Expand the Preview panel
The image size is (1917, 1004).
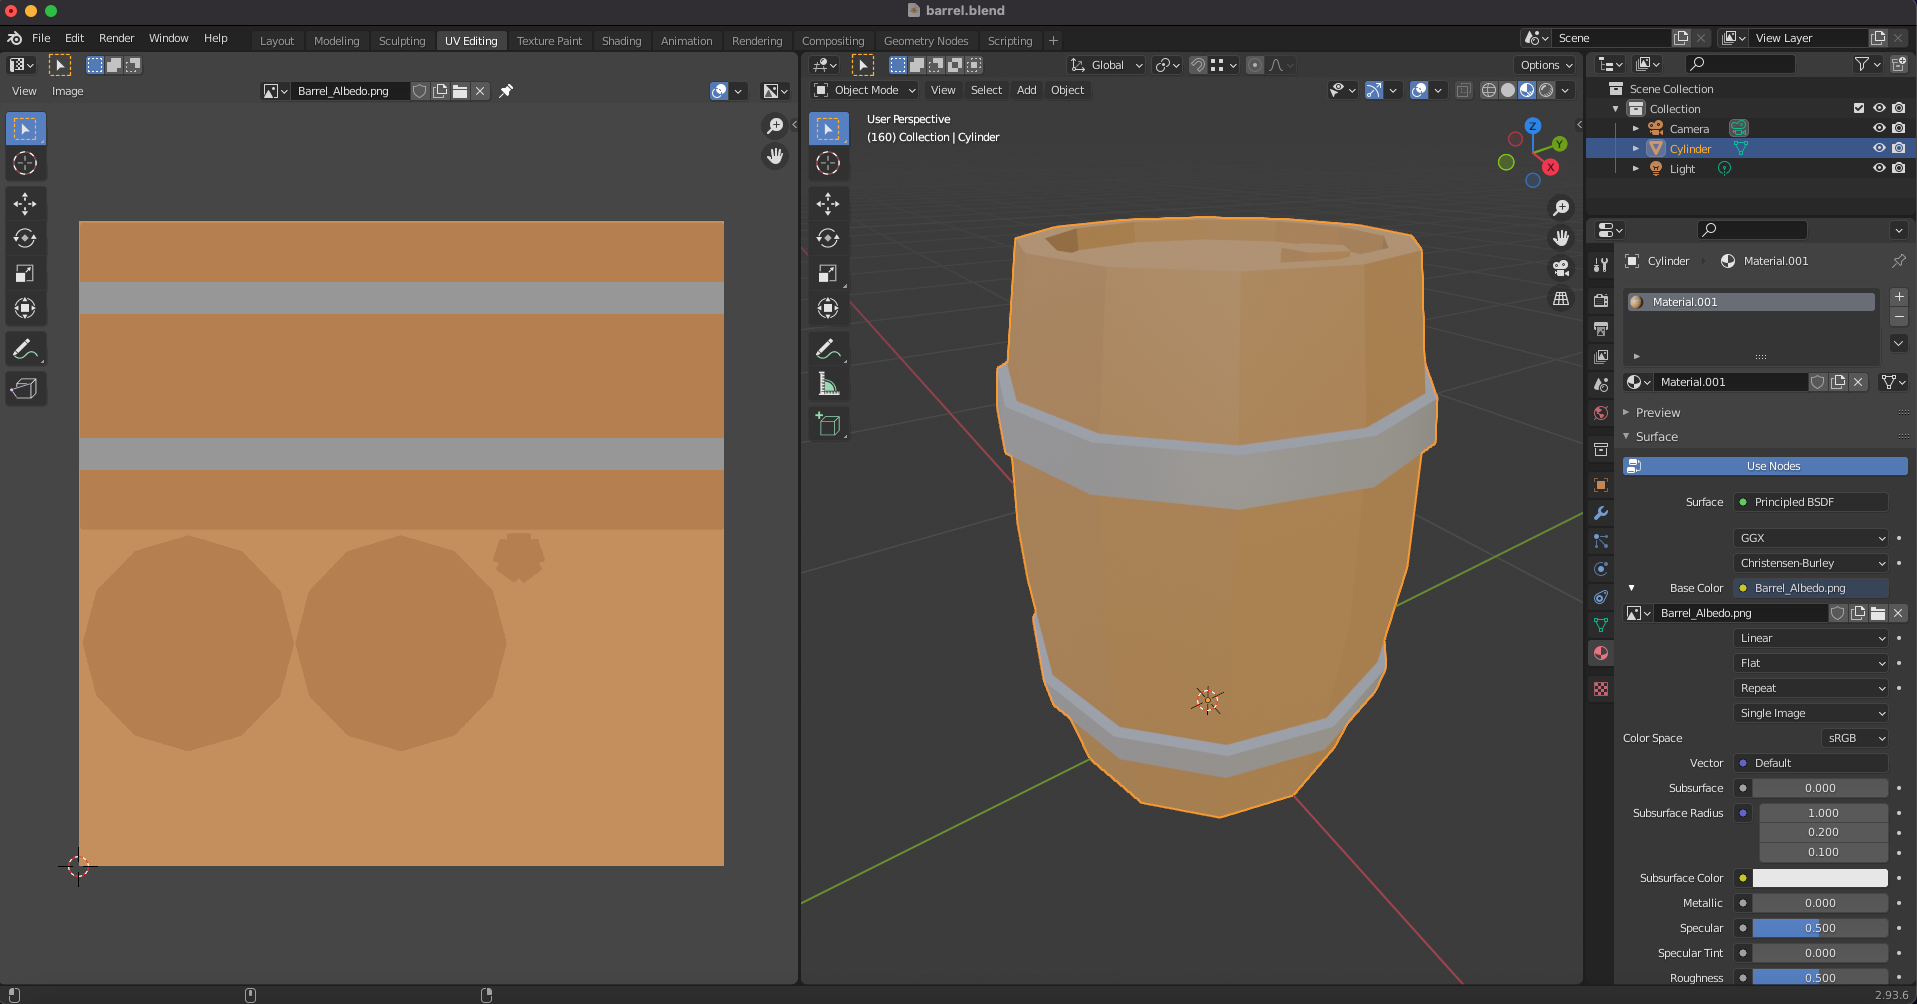click(1657, 412)
